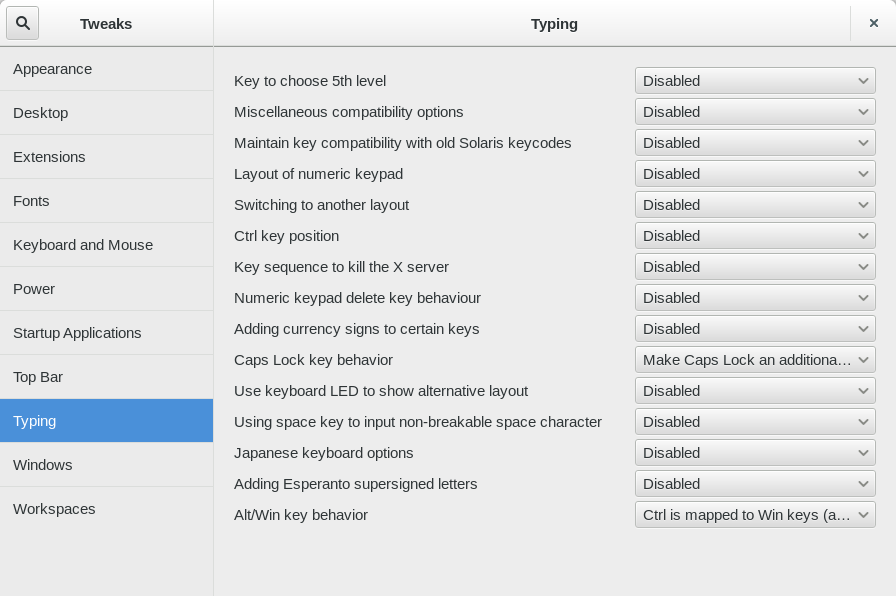
Task: Go to the Extensions section
Action: tap(106, 157)
